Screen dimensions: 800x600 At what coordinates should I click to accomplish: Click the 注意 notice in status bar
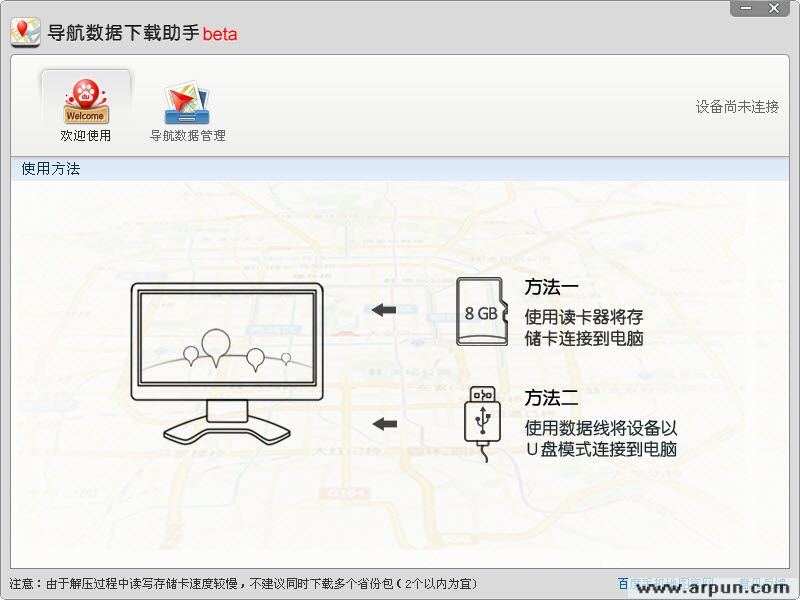(x=243, y=583)
